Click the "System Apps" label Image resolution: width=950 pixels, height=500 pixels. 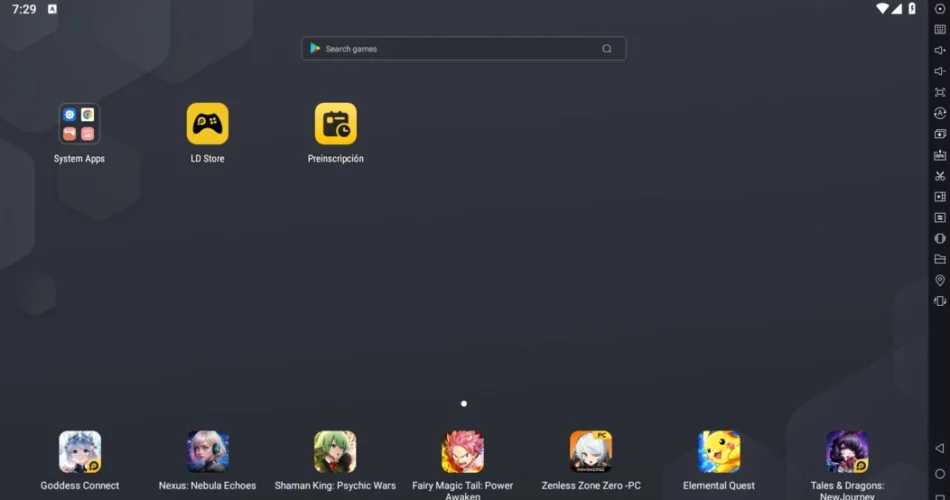[x=79, y=159]
